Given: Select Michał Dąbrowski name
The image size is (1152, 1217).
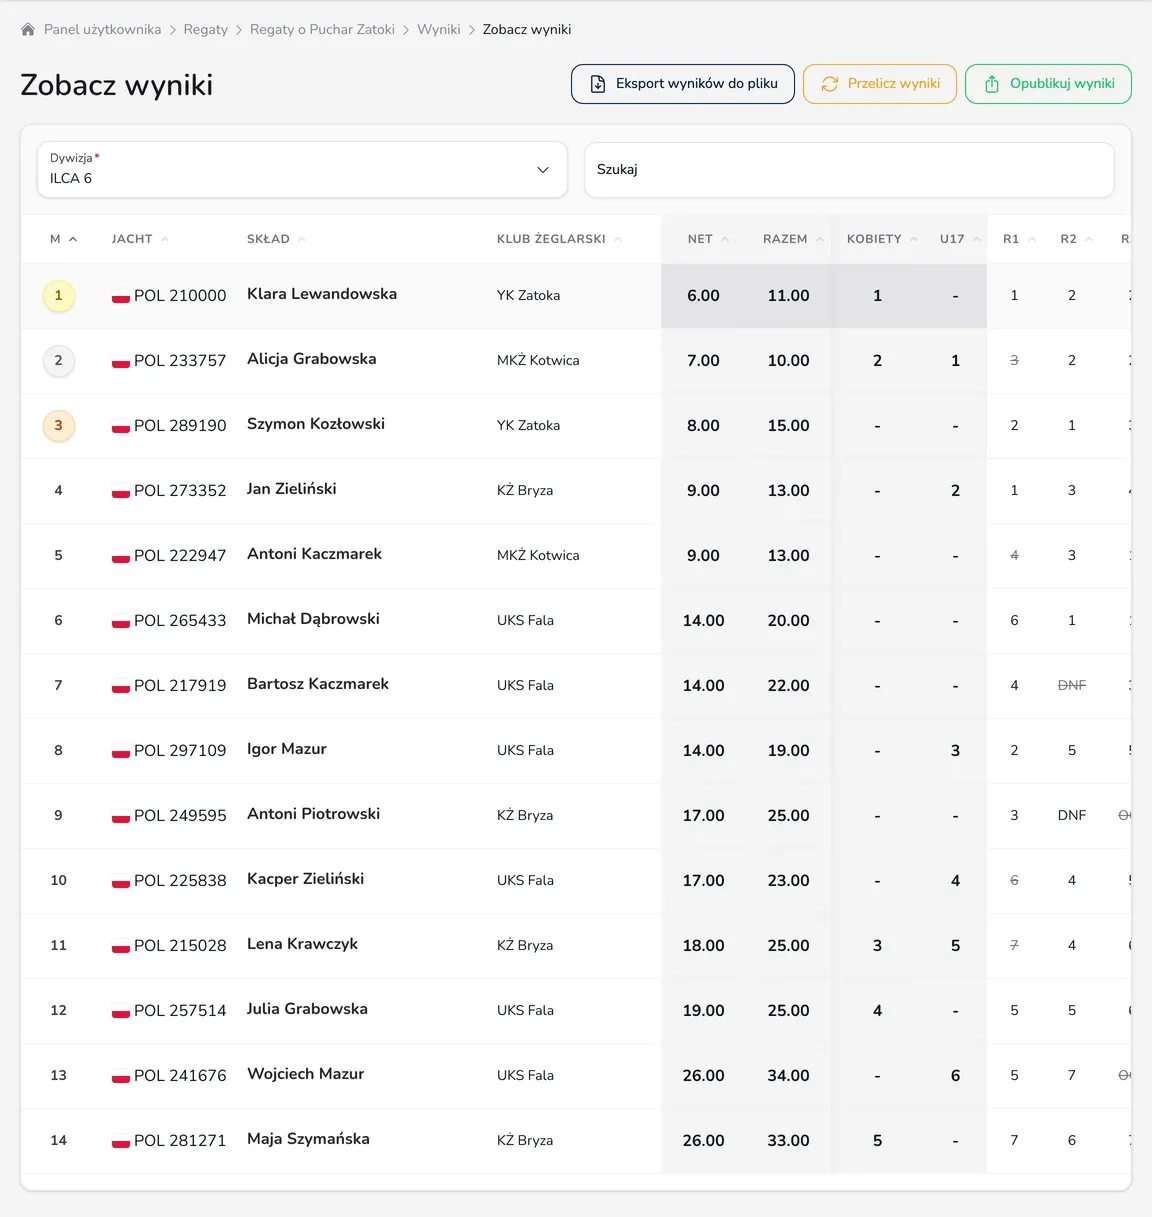Looking at the screenshot, I should click(x=313, y=619).
